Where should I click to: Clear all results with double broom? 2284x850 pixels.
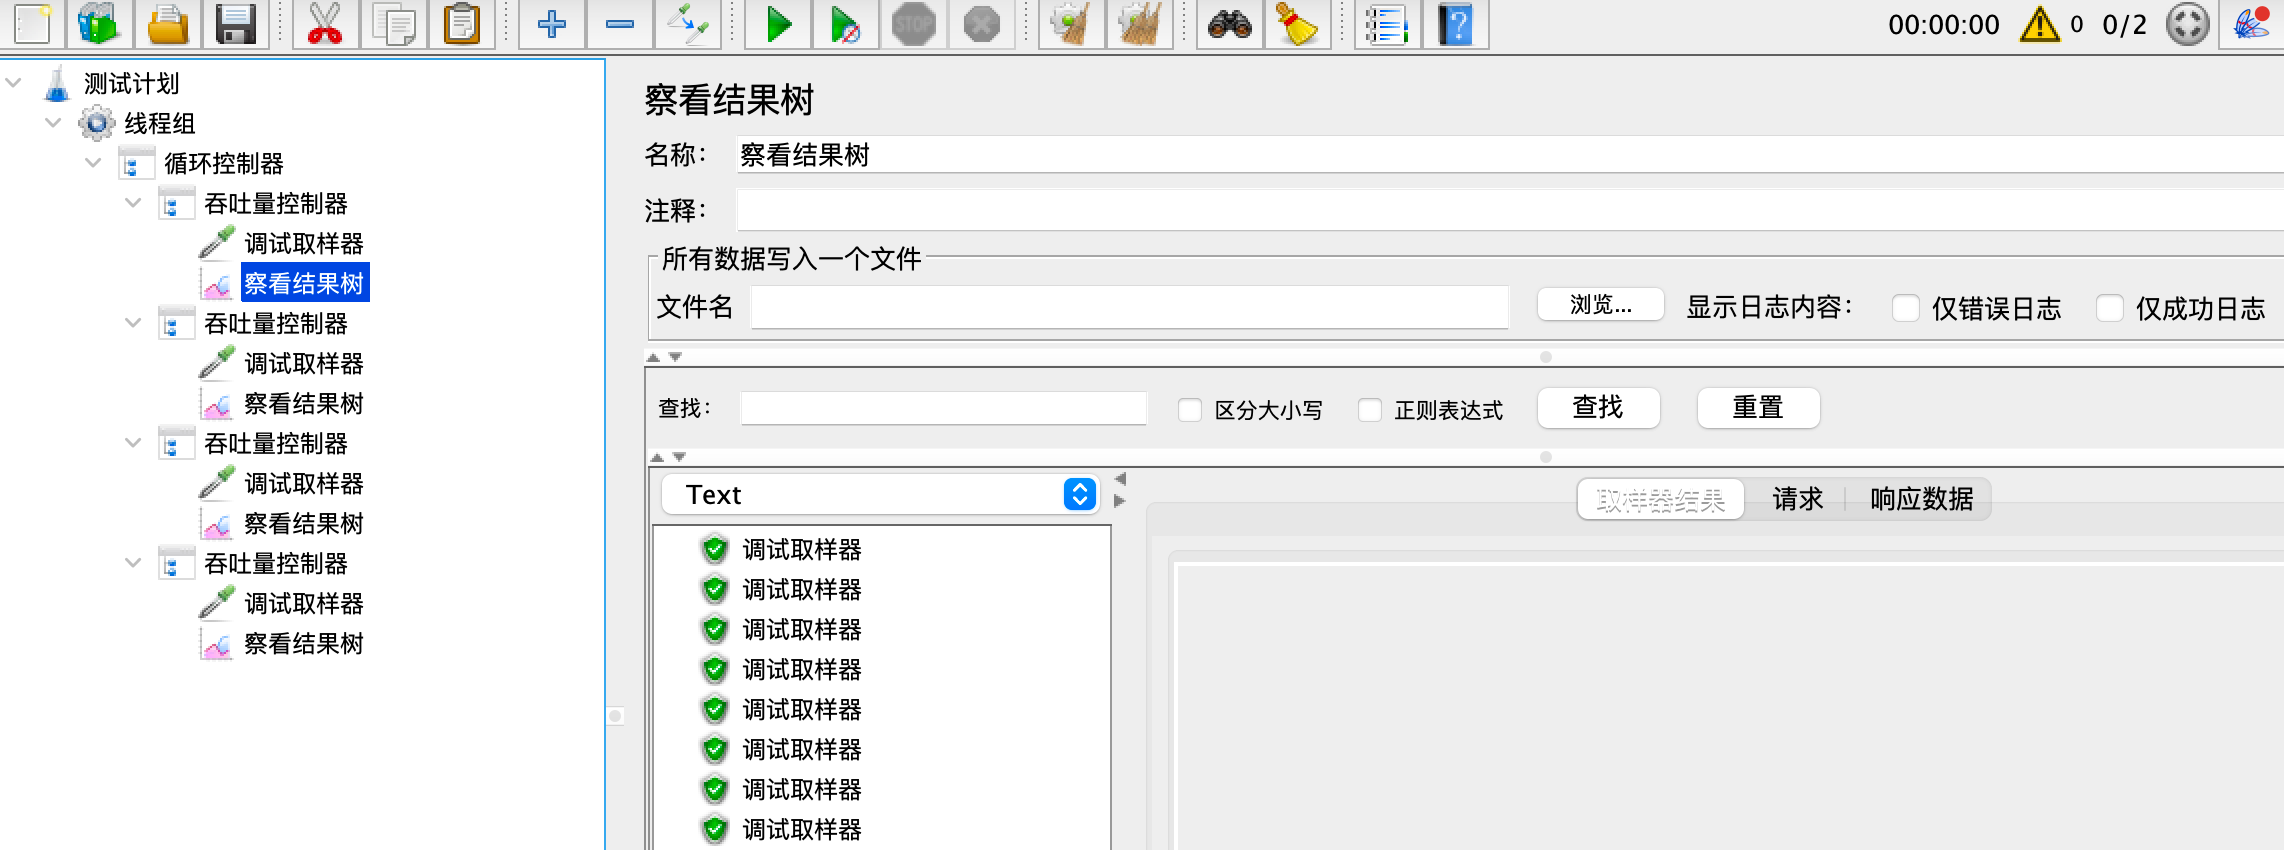(1139, 23)
